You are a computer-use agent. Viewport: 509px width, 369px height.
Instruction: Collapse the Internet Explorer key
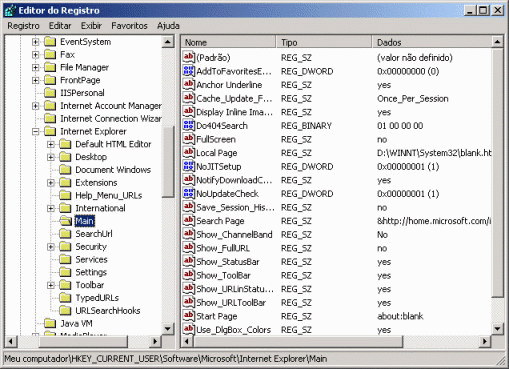coord(35,132)
